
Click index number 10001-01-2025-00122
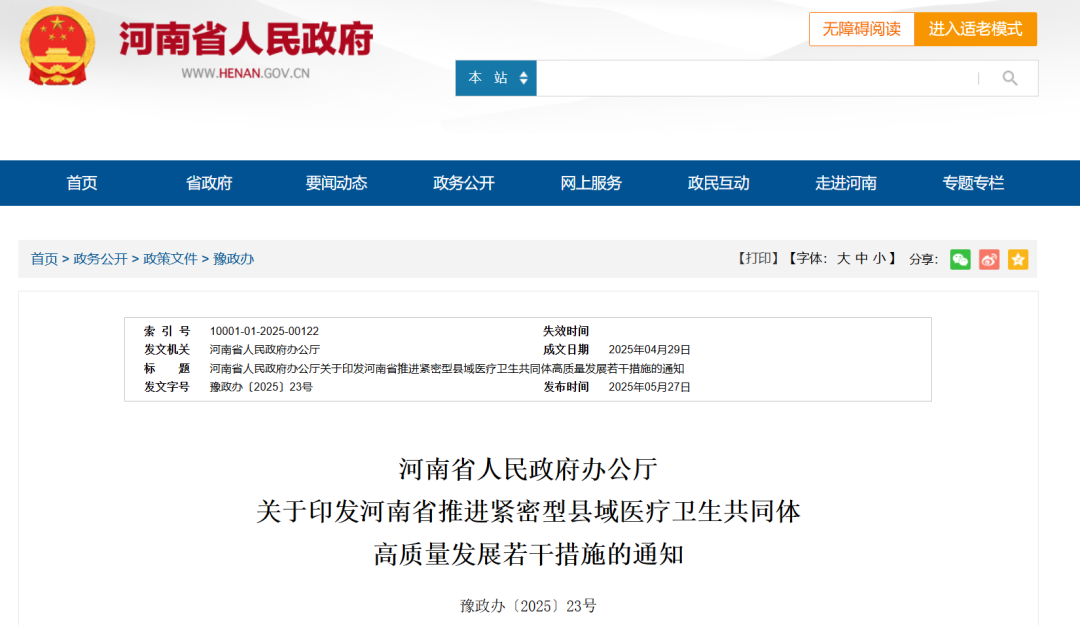pyautogui.click(x=264, y=331)
